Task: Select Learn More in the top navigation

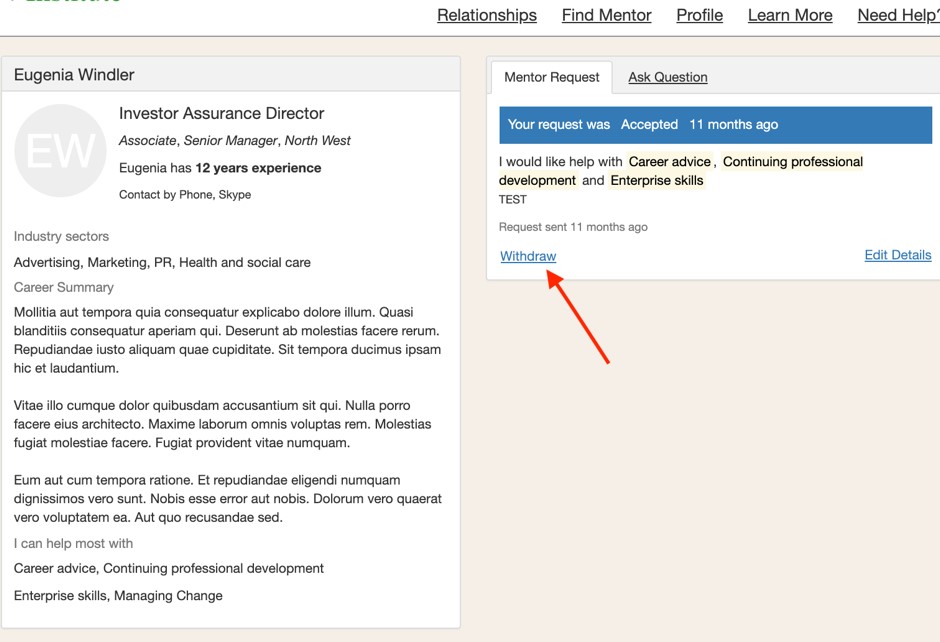Action: [790, 15]
